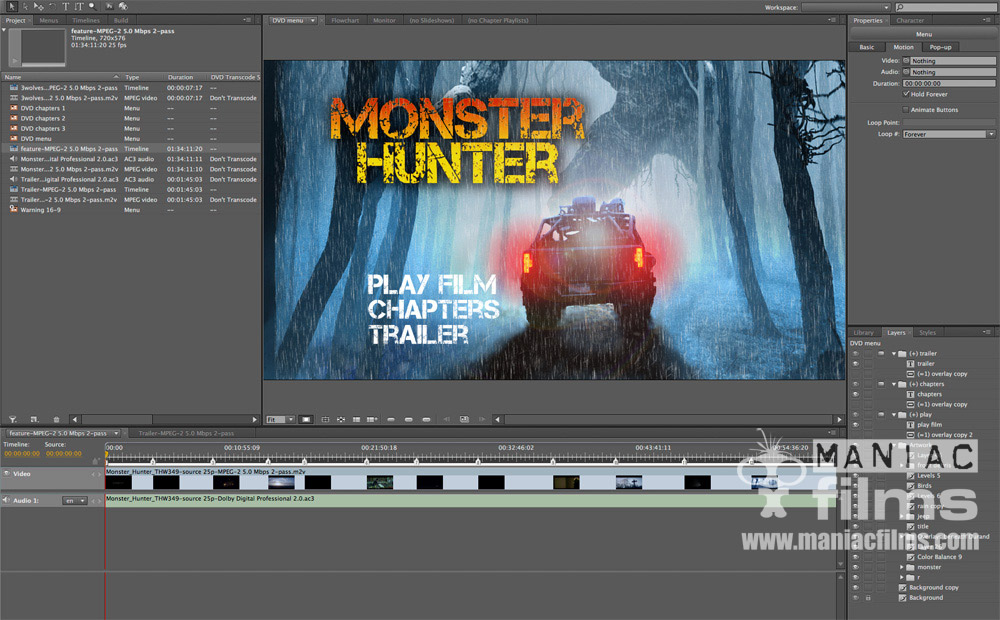Image resolution: width=1000 pixels, height=620 pixels.
Task: Hide the Background layer eye icon
Action: point(856,598)
